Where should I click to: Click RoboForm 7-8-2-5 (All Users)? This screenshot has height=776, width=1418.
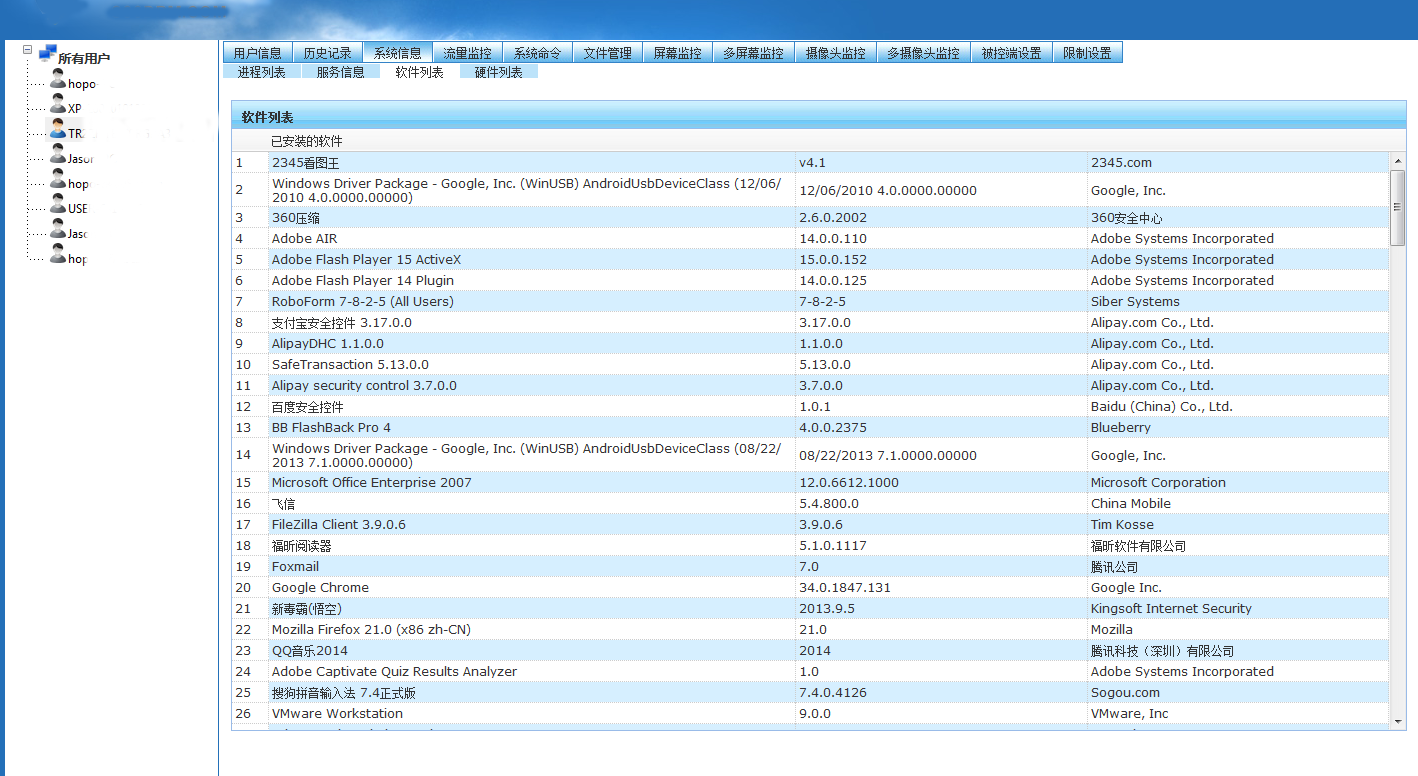[811, 301]
